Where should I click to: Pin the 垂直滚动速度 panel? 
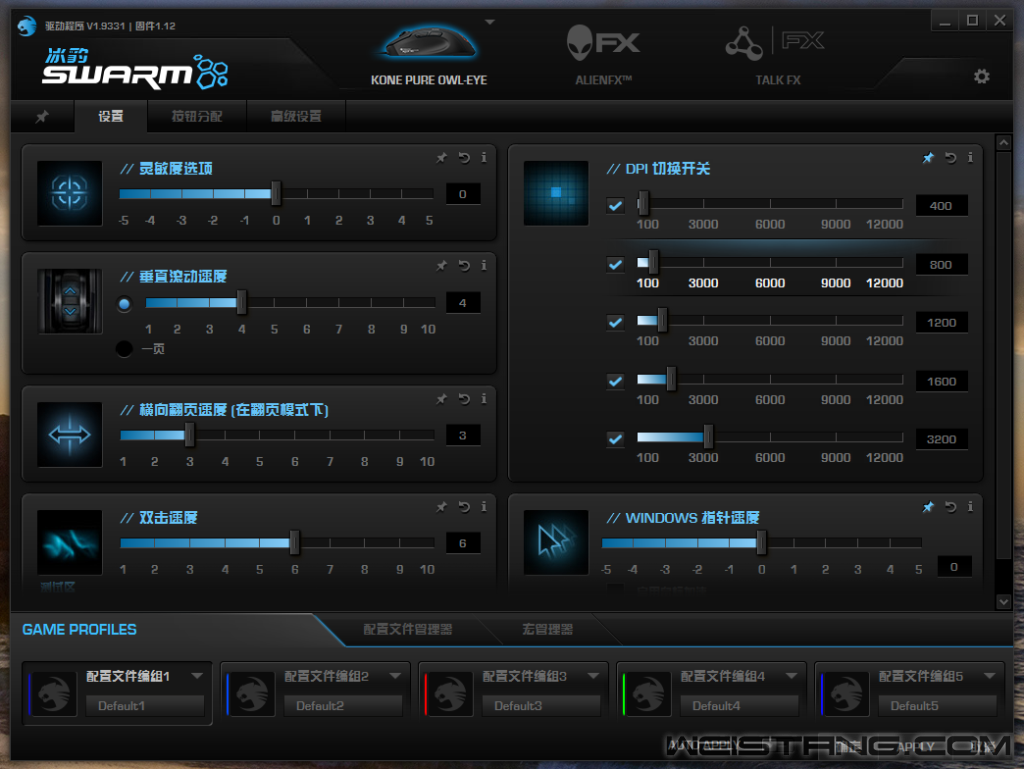(x=441, y=265)
